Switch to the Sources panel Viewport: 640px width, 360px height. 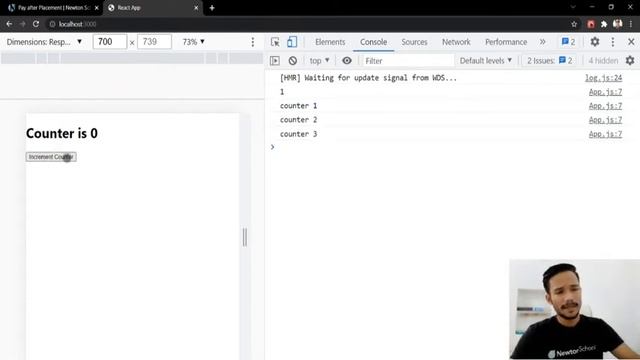(x=414, y=42)
